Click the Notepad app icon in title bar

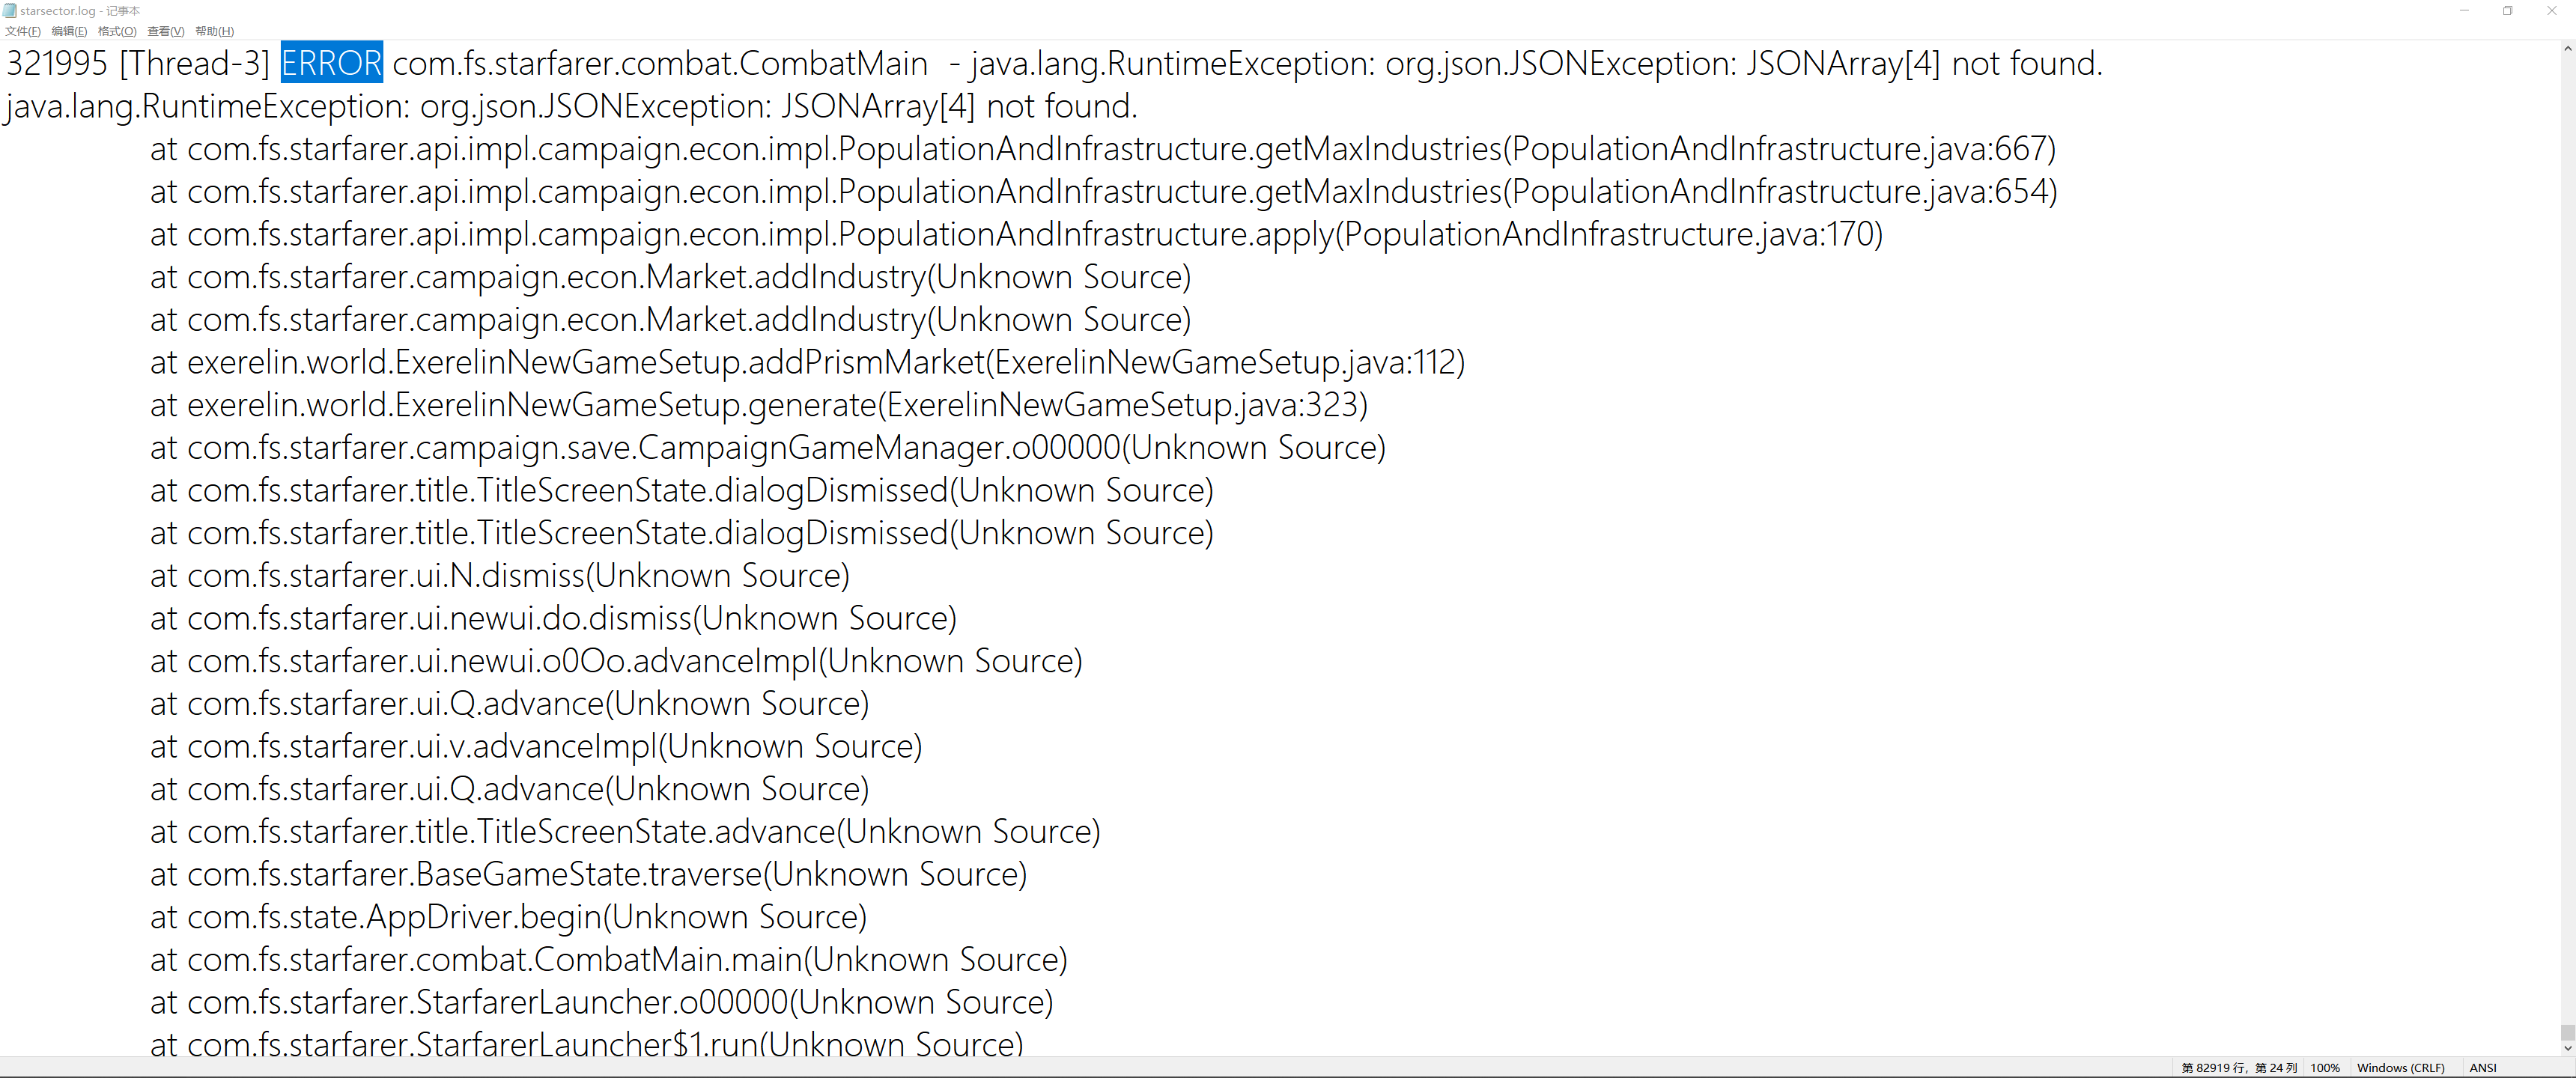pyautogui.click(x=10, y=11)
